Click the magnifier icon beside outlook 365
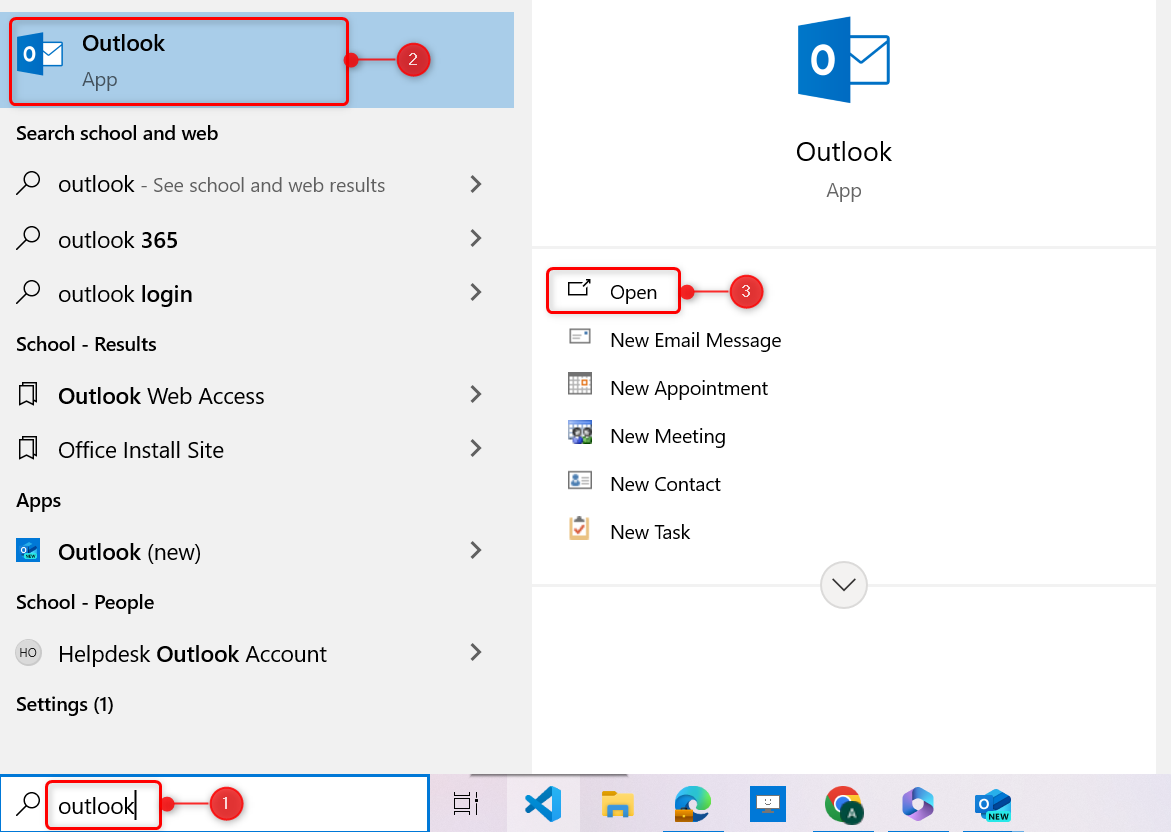 click(28, 238)
